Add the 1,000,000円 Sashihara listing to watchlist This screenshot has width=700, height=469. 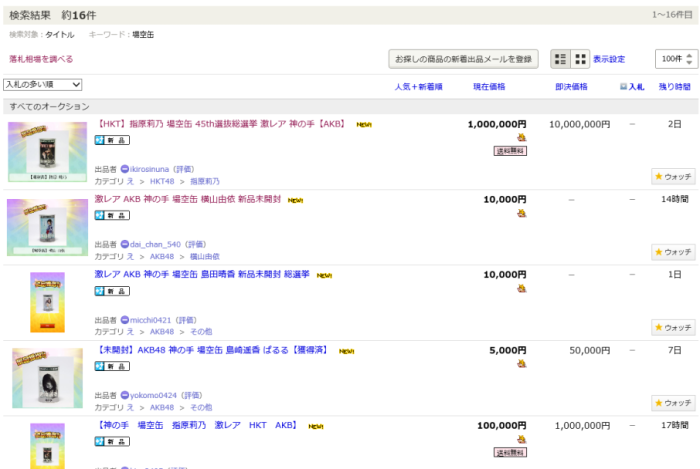[x=673, y=177]
